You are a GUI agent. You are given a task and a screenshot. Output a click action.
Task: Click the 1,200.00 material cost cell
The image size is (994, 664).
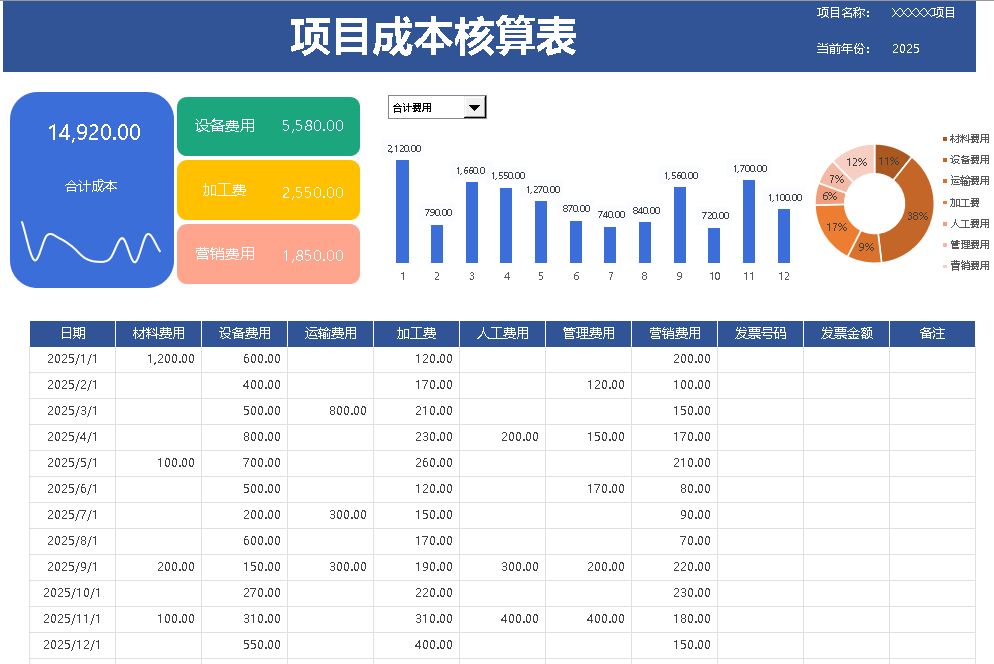point(159,359)
